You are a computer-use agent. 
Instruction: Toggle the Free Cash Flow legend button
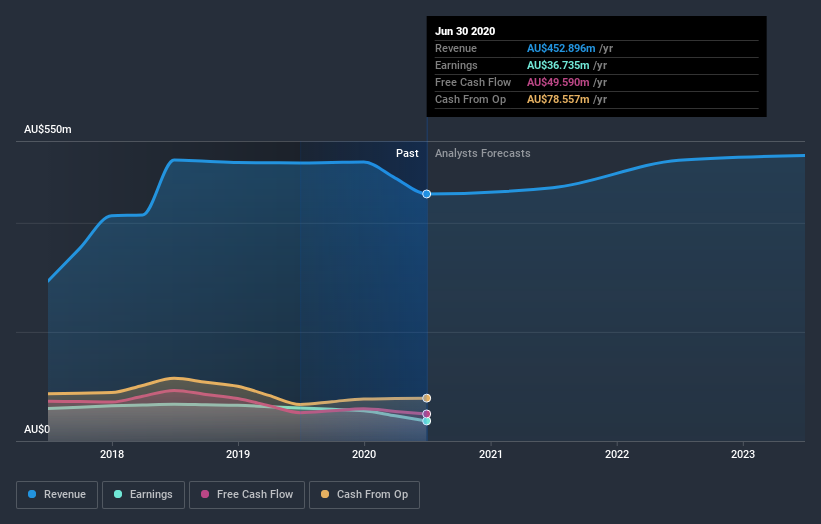tap(247, 495)
